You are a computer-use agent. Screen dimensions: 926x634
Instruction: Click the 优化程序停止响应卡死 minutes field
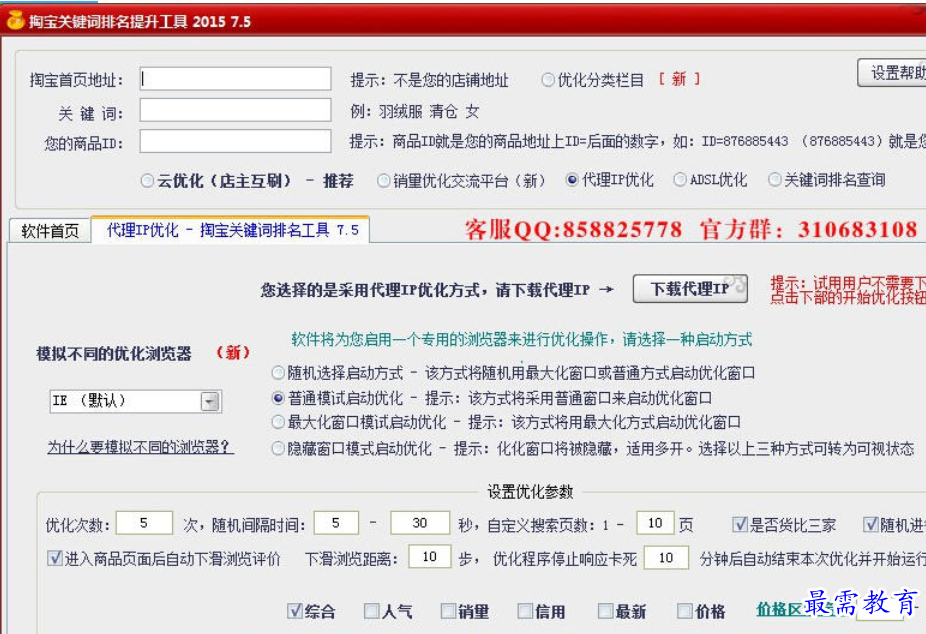point(666,557)
